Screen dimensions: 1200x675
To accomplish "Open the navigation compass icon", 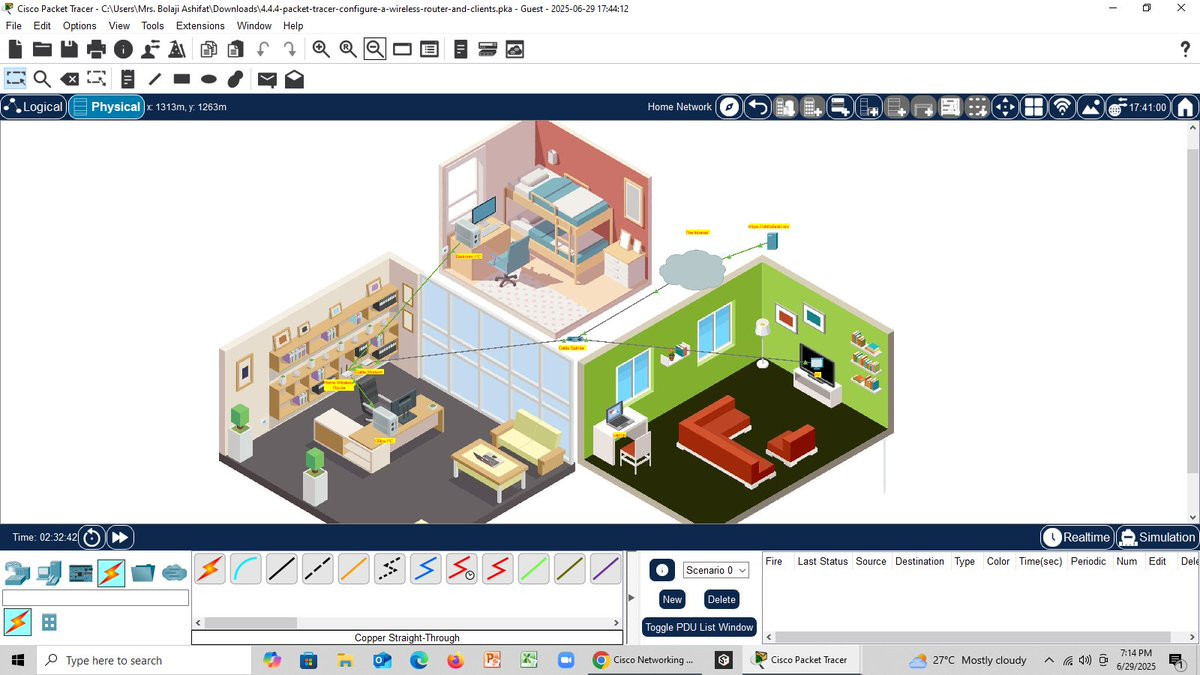I will click(x=730, y=107).
